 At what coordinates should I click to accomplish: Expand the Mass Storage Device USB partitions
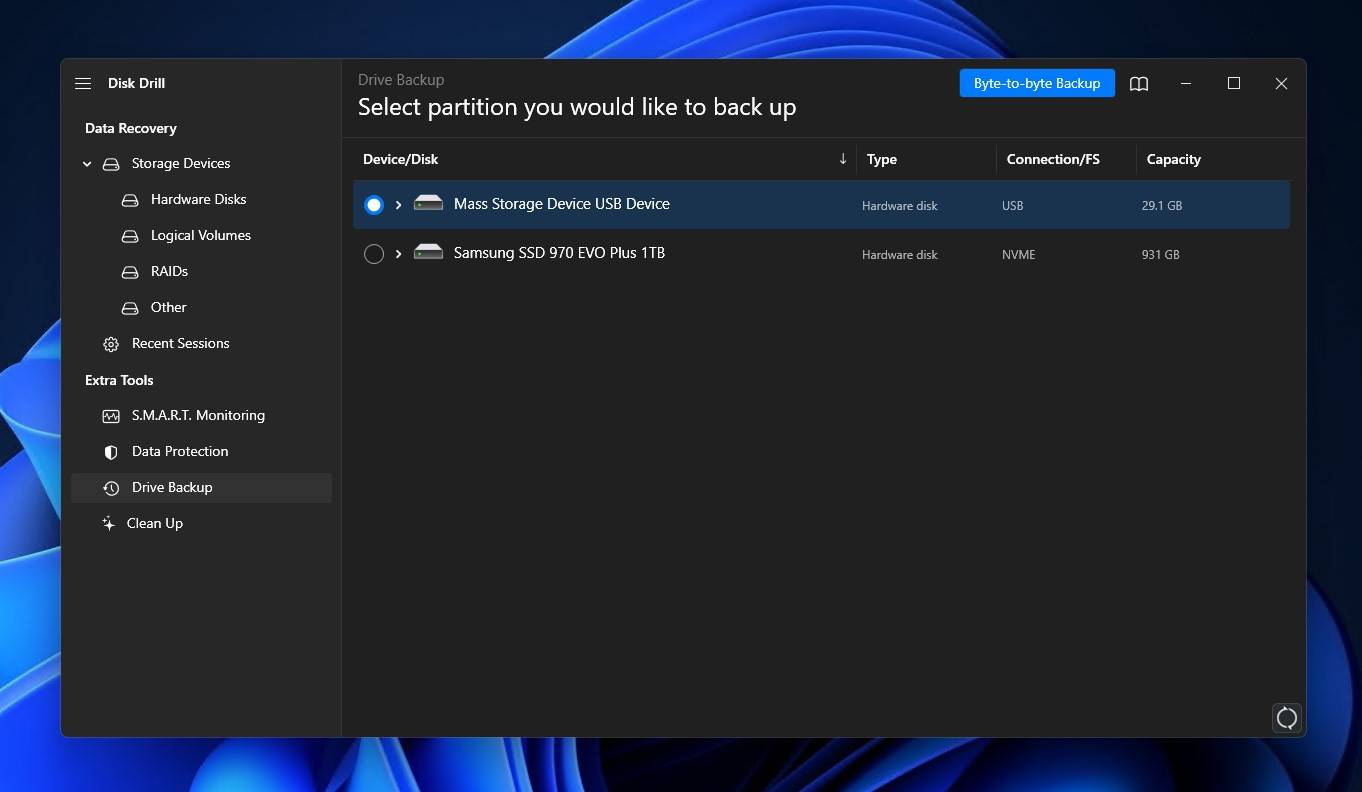(x=398, y=204)
